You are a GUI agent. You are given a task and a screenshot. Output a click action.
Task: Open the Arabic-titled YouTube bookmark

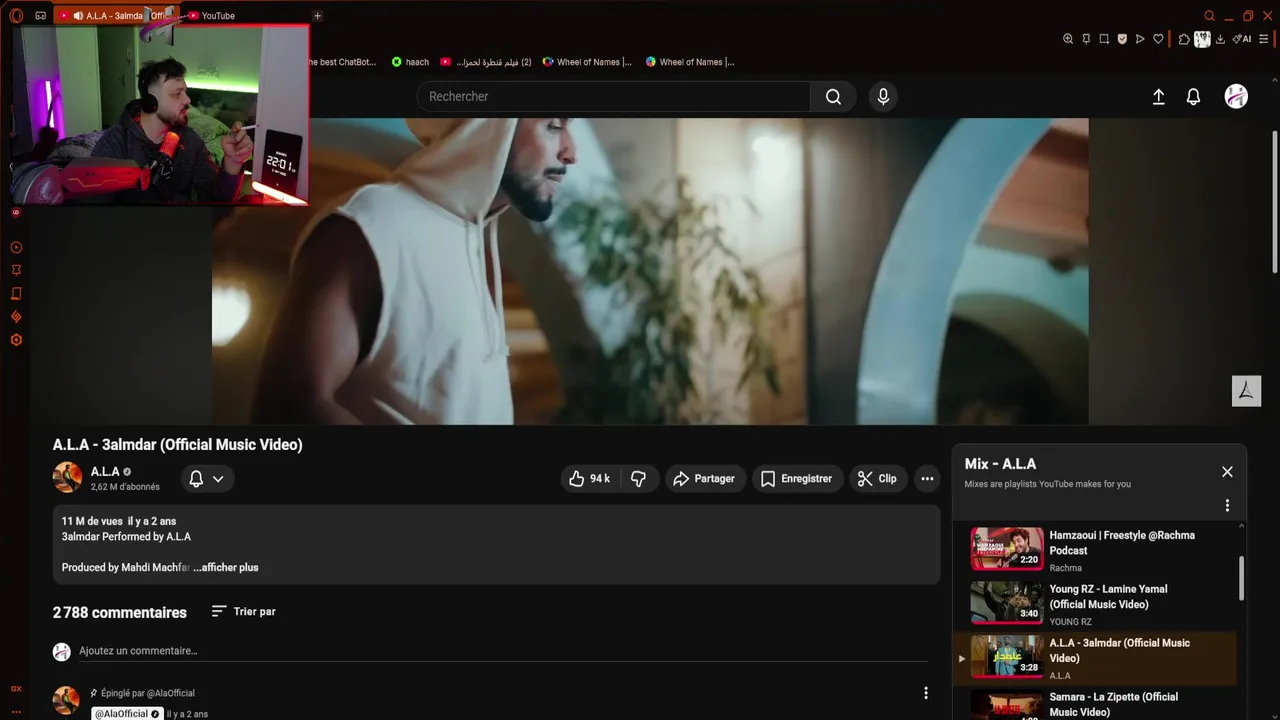486,62
